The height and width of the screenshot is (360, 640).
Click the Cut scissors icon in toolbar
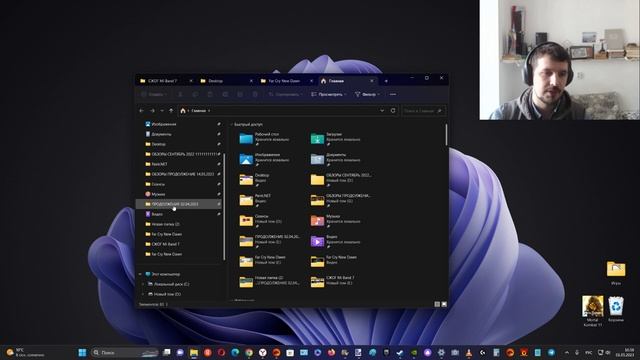click(180, 94)
